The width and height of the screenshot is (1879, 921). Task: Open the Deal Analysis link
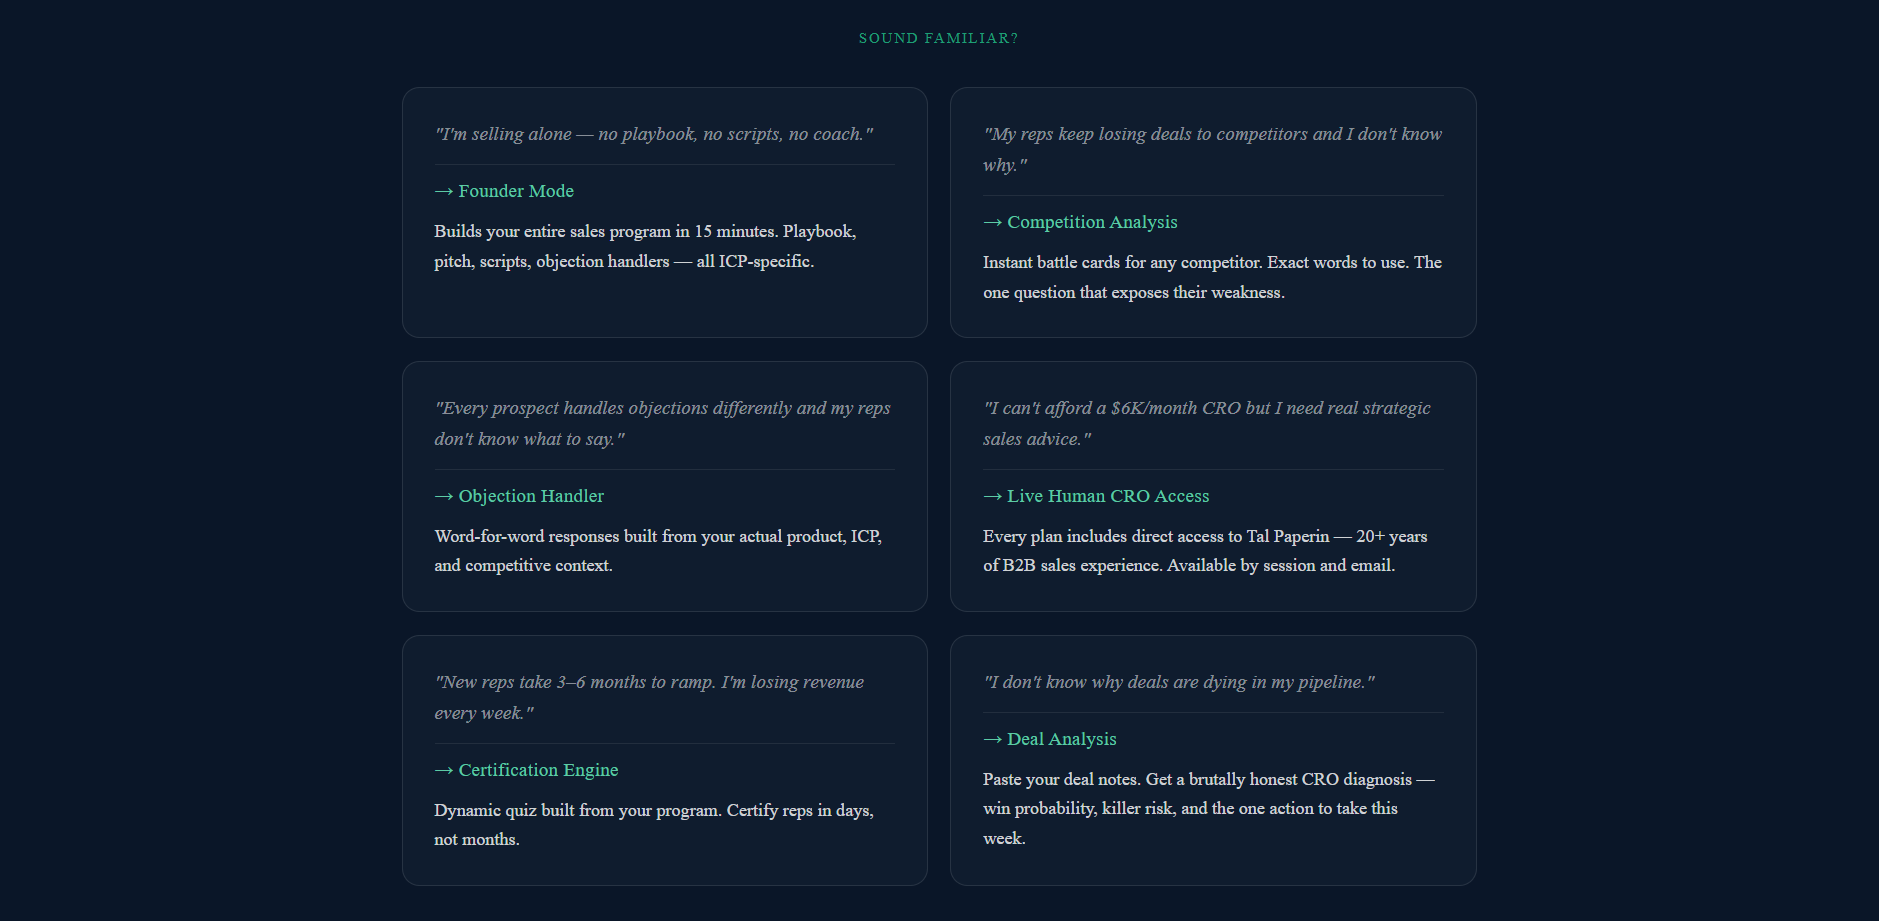(x=1061, y=739)
